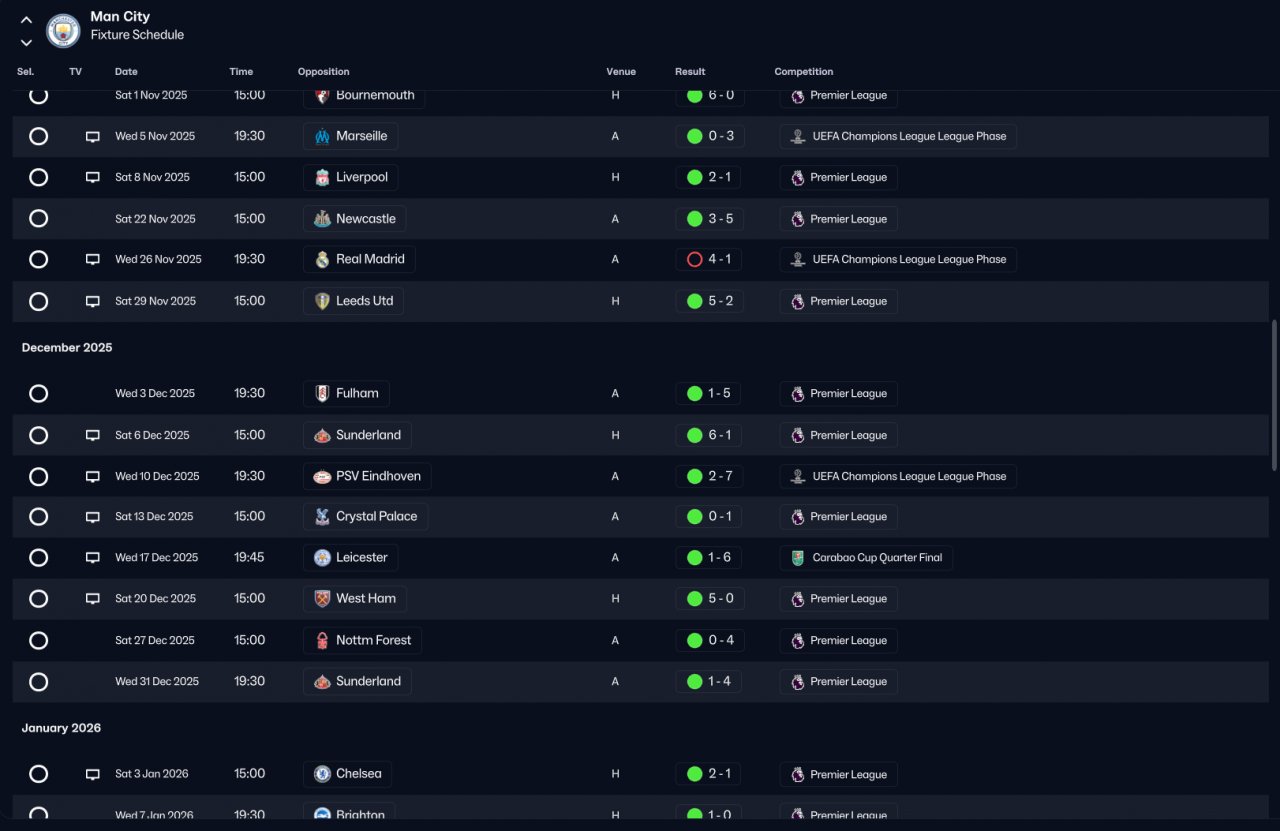Click the TV icon on West Ham row
Image resolution: width=1280 pixels, height=831 pixels.
click(93, 599)
